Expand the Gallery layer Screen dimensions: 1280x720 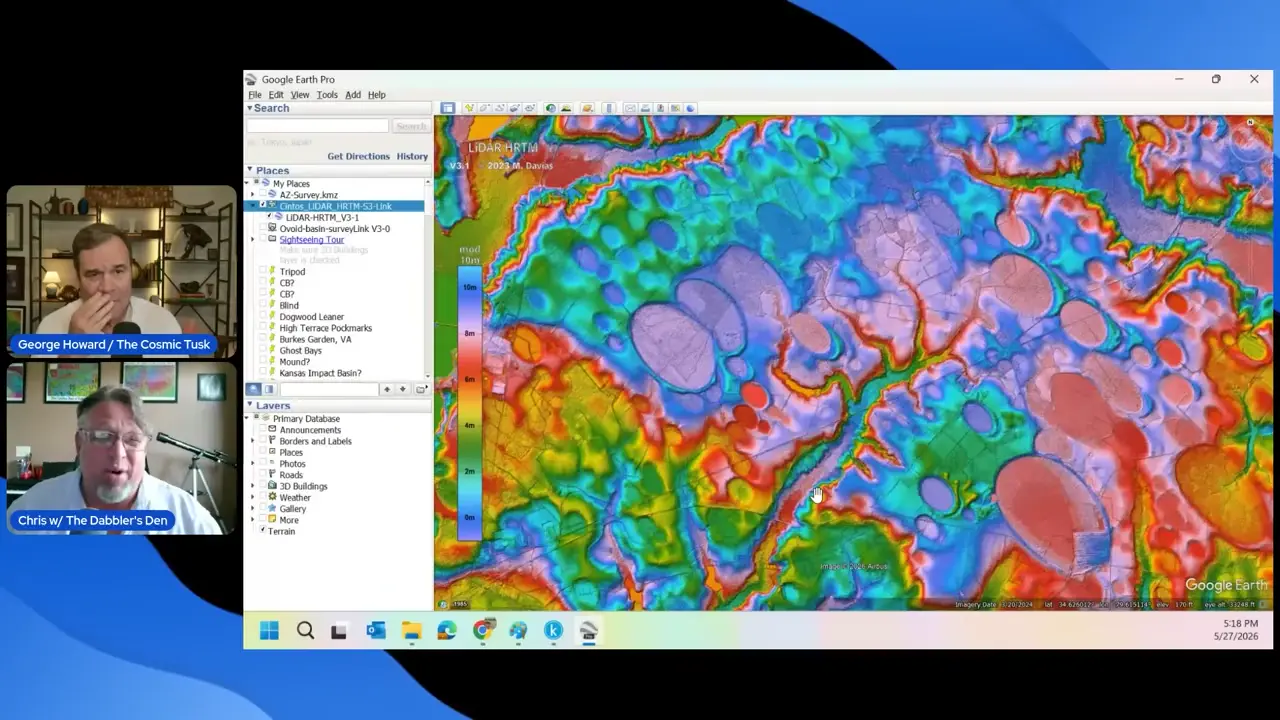click(252, 509)
